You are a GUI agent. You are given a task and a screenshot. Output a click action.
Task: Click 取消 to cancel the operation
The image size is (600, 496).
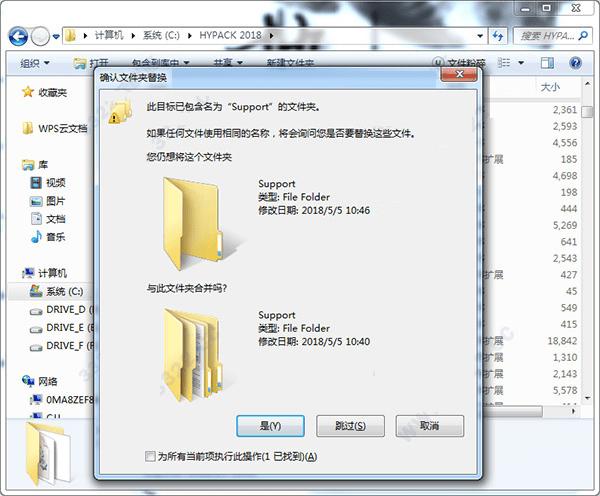[430, 426]
